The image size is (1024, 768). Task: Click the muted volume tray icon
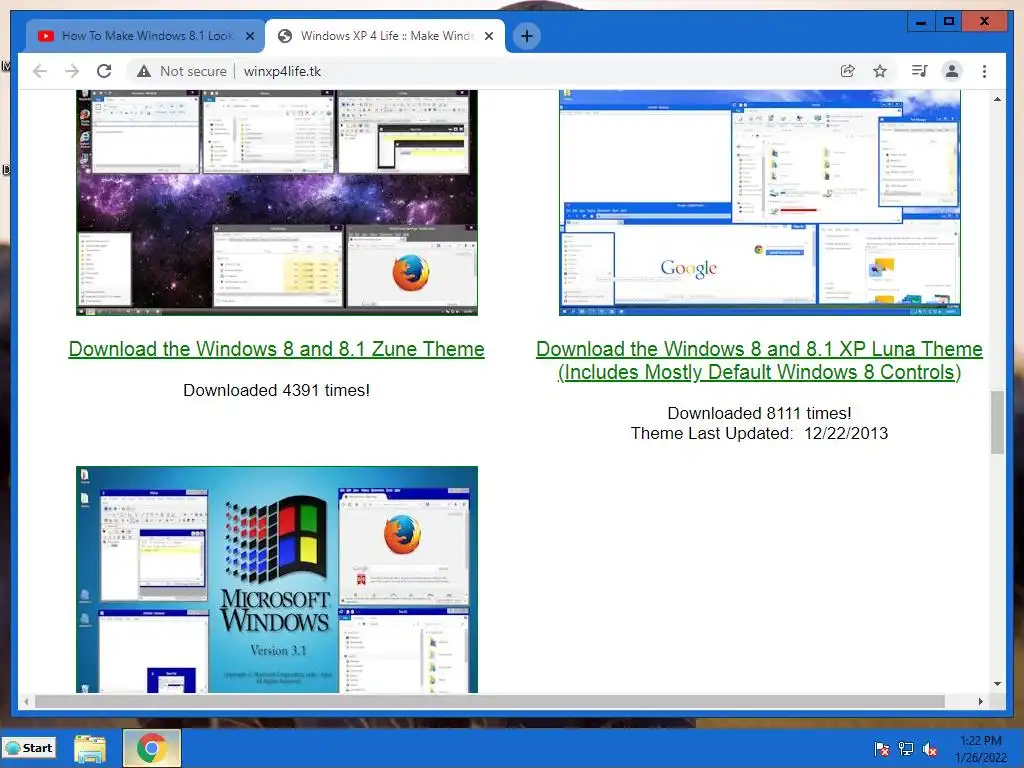pos(930,748)
